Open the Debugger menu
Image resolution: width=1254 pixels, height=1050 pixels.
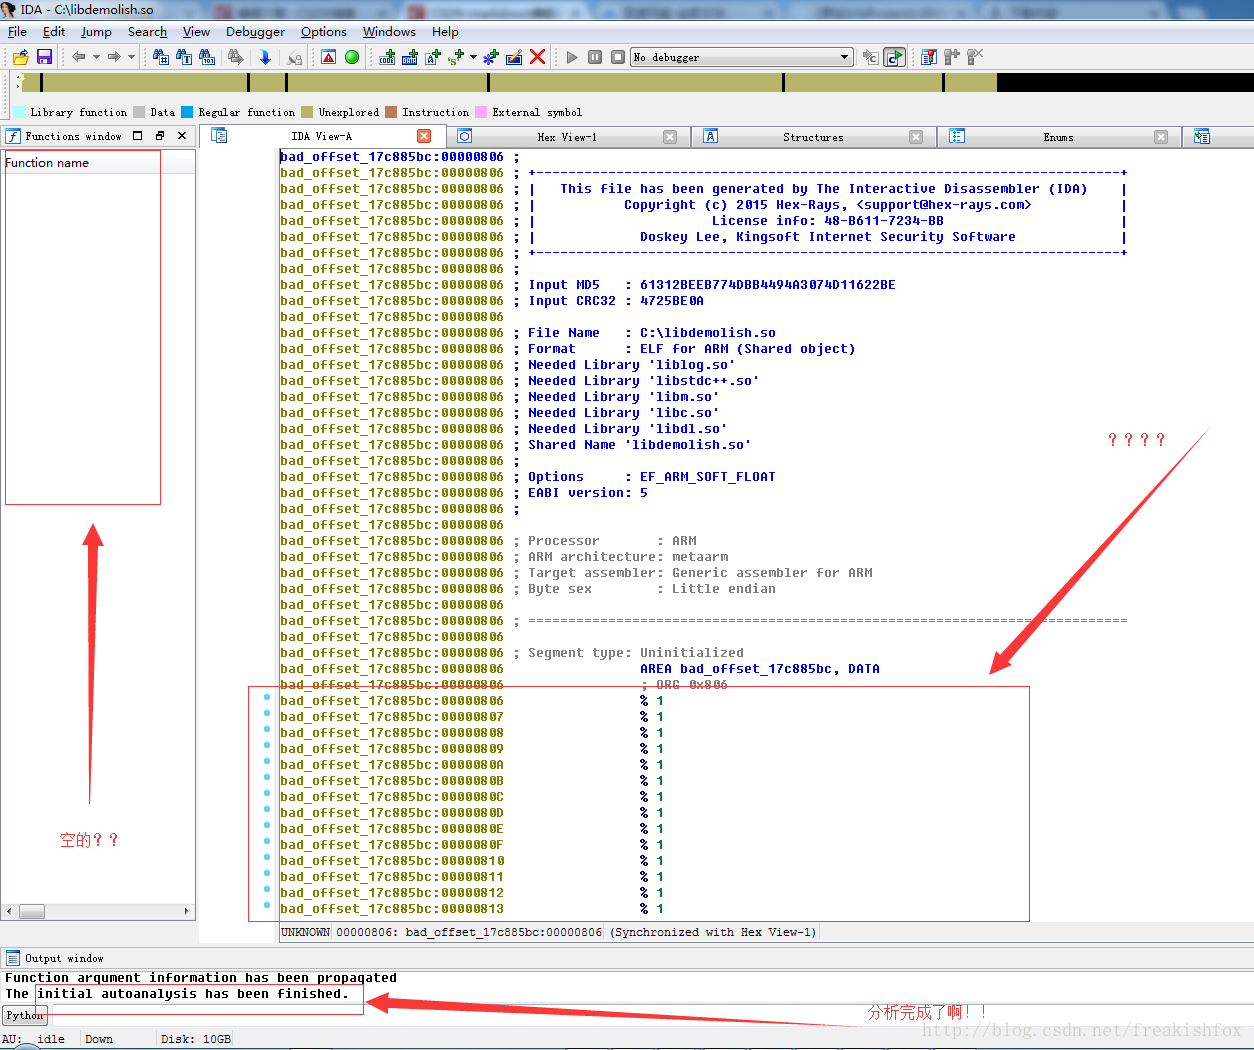[255, 32]
